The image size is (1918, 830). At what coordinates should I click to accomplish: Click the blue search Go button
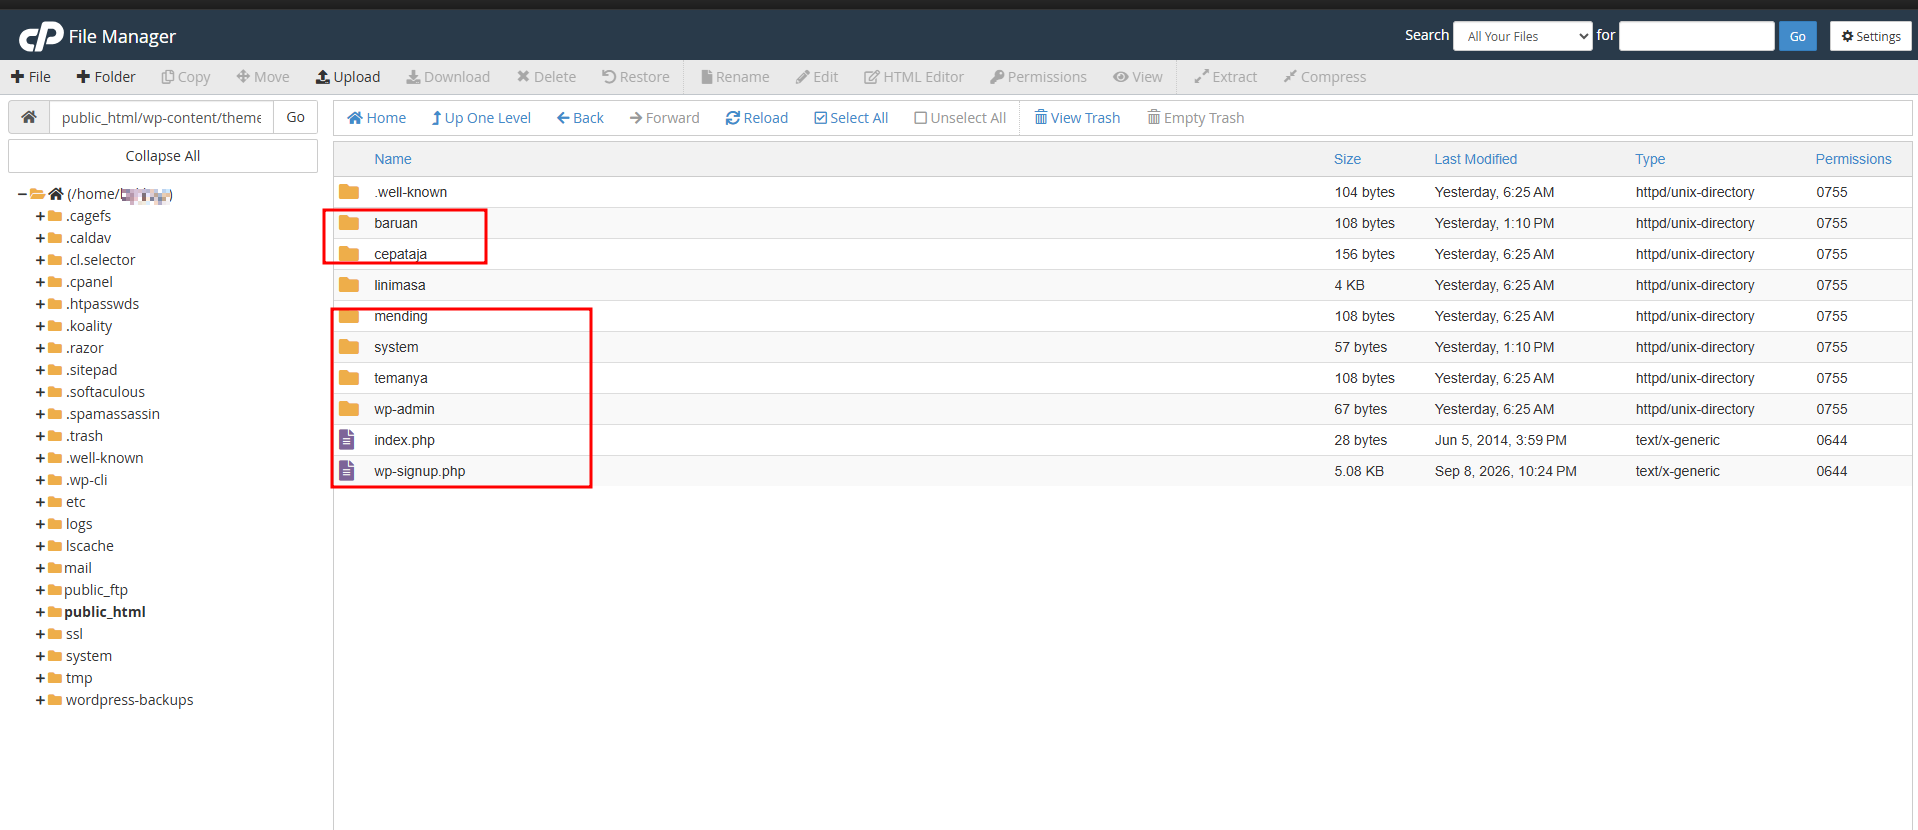[1797, 36]
